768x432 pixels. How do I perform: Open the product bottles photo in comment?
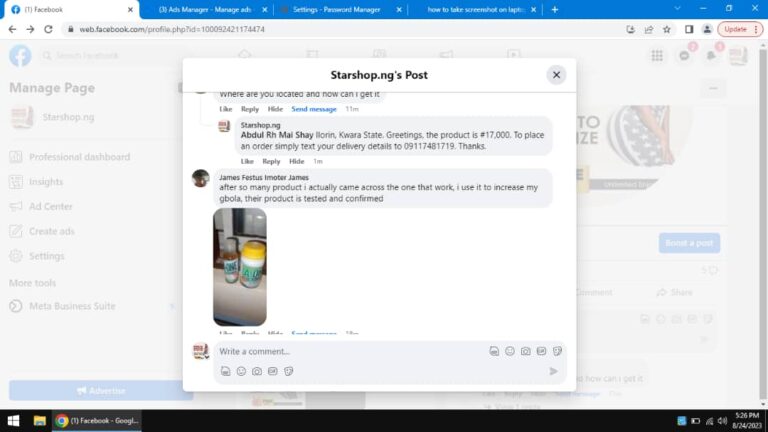coord(240,267)
